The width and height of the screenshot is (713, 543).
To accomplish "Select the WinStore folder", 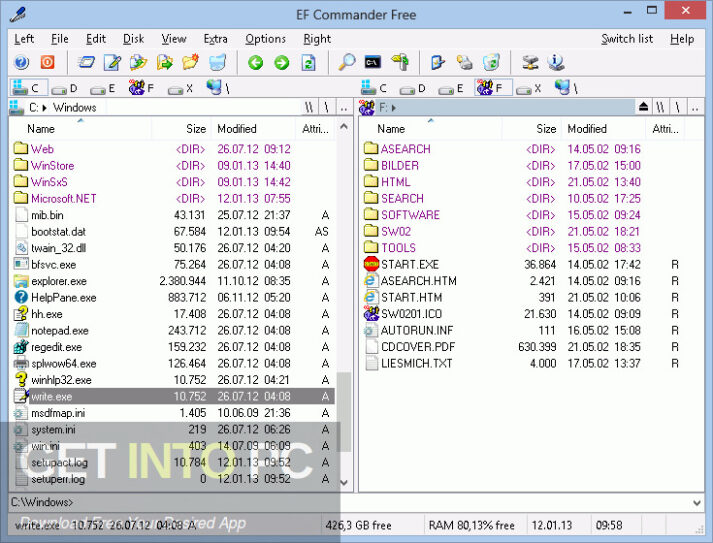I will point(173,166).
